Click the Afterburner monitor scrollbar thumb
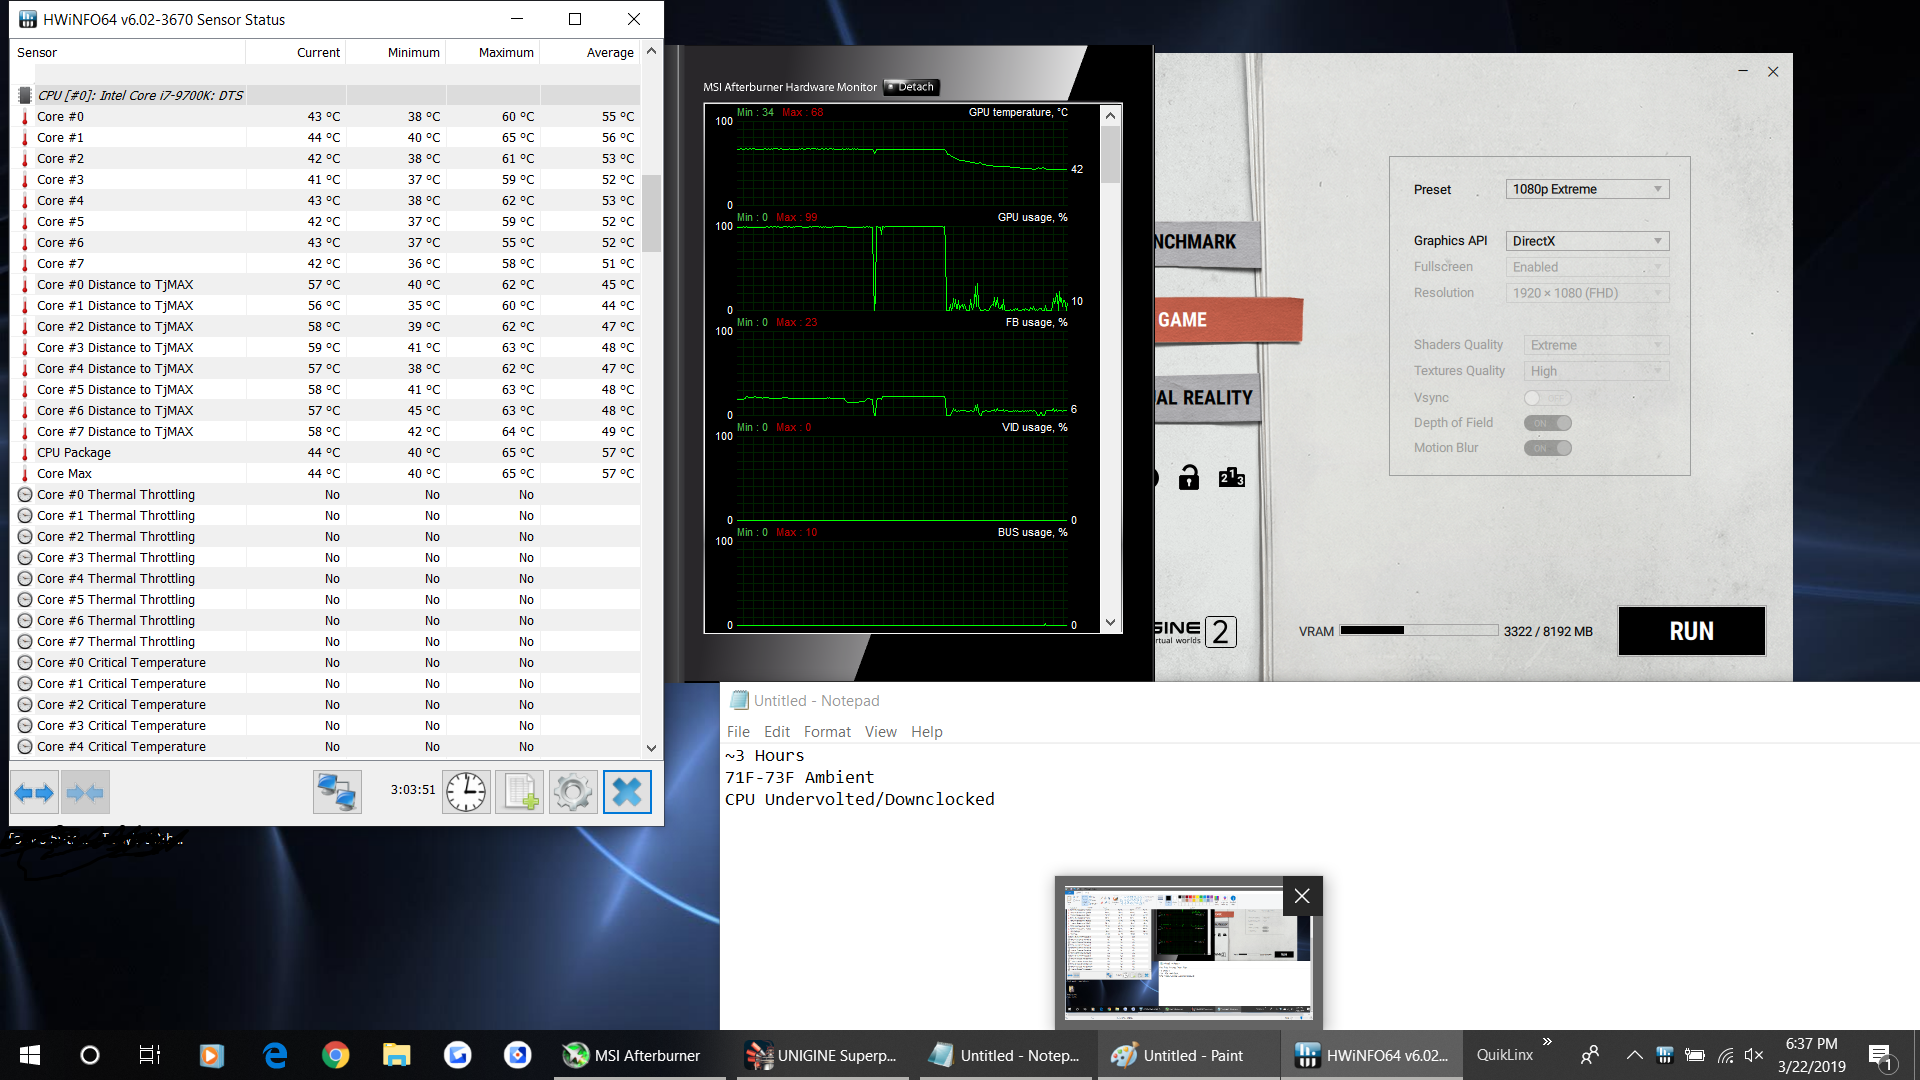This screenshot has height=1080, width=1920. (x=1111, y=153)
